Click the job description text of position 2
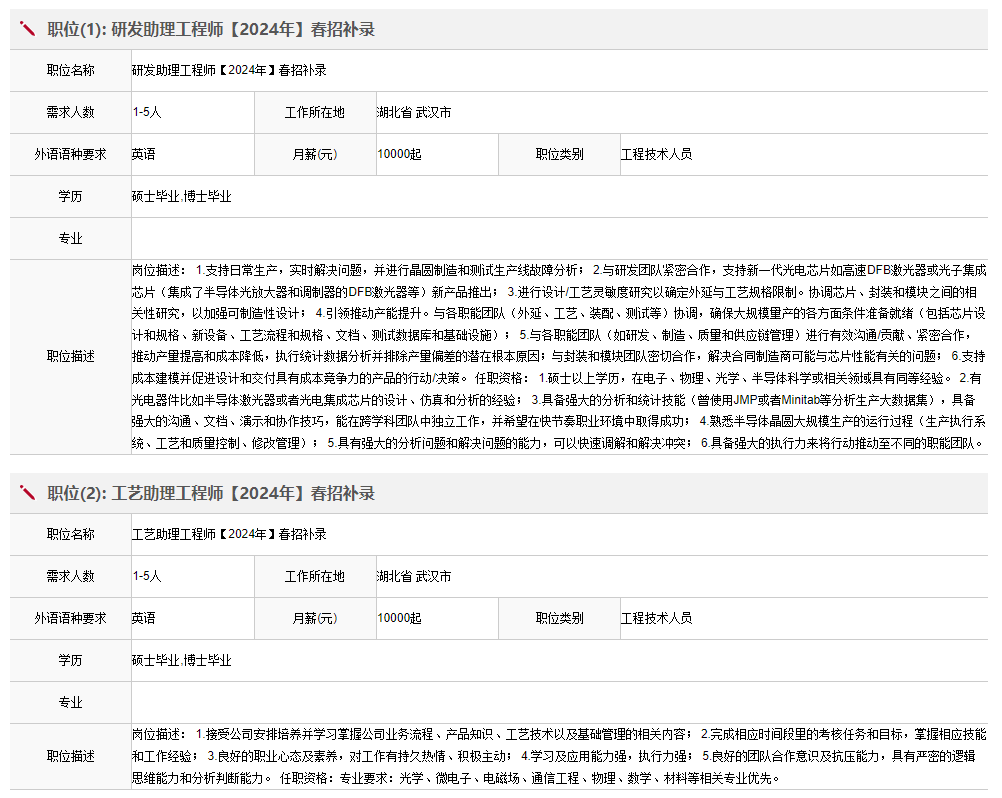The width and height of the screenshot is (1002, 798). click(558, 755)
